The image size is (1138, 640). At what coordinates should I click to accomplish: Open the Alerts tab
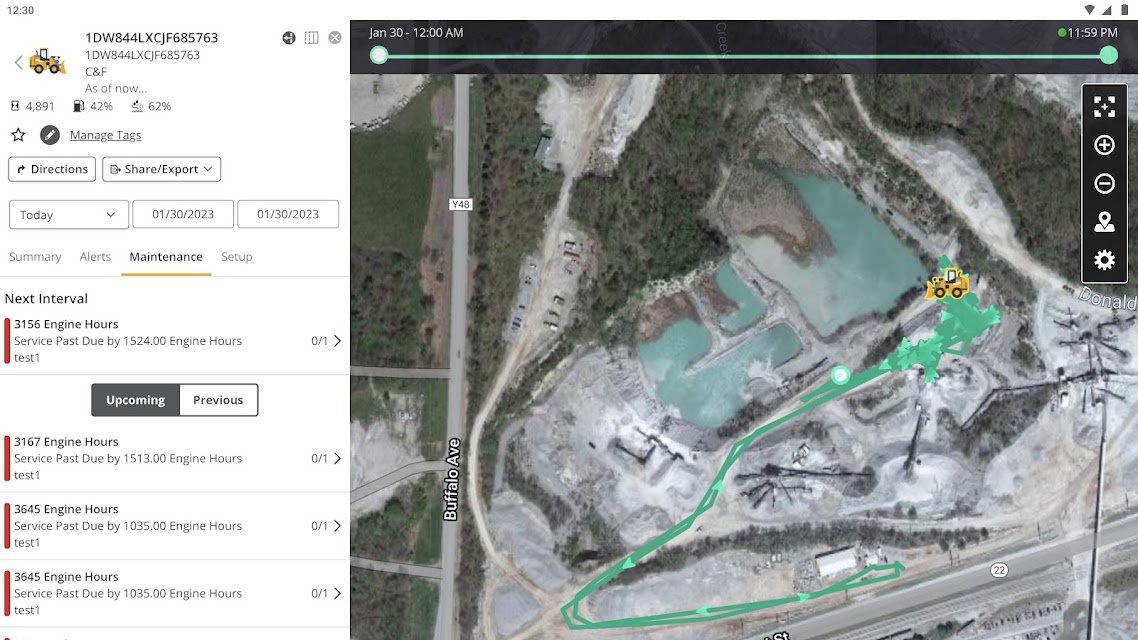[x=95, y=257]
